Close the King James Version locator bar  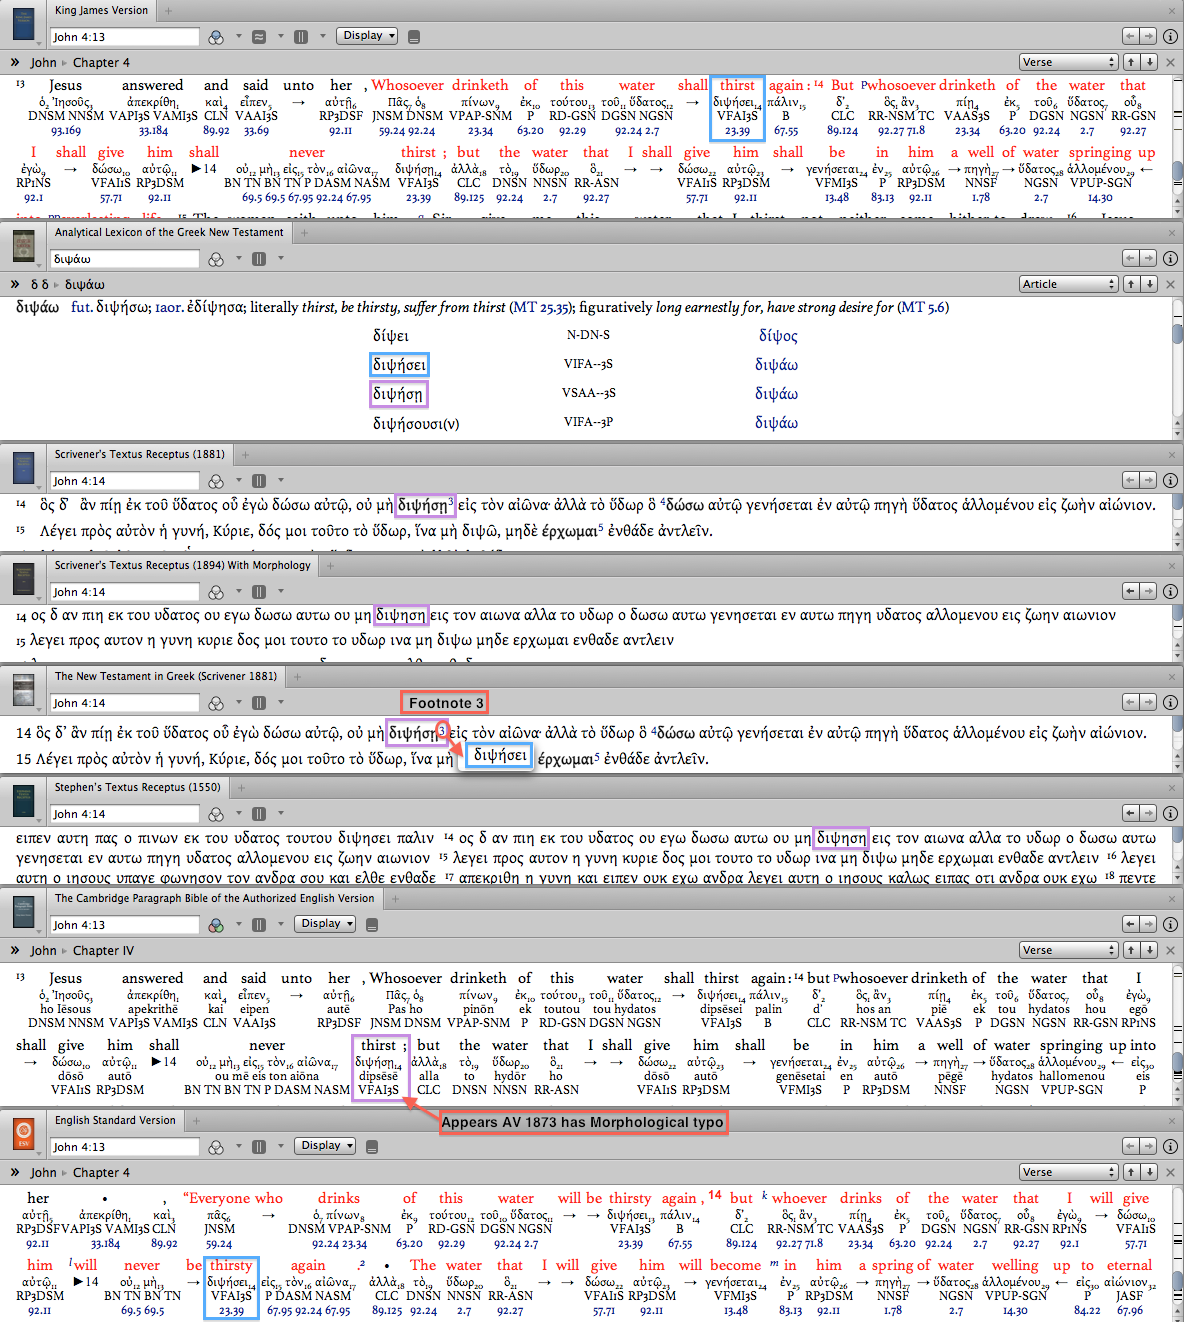(x=1170, y=62)
